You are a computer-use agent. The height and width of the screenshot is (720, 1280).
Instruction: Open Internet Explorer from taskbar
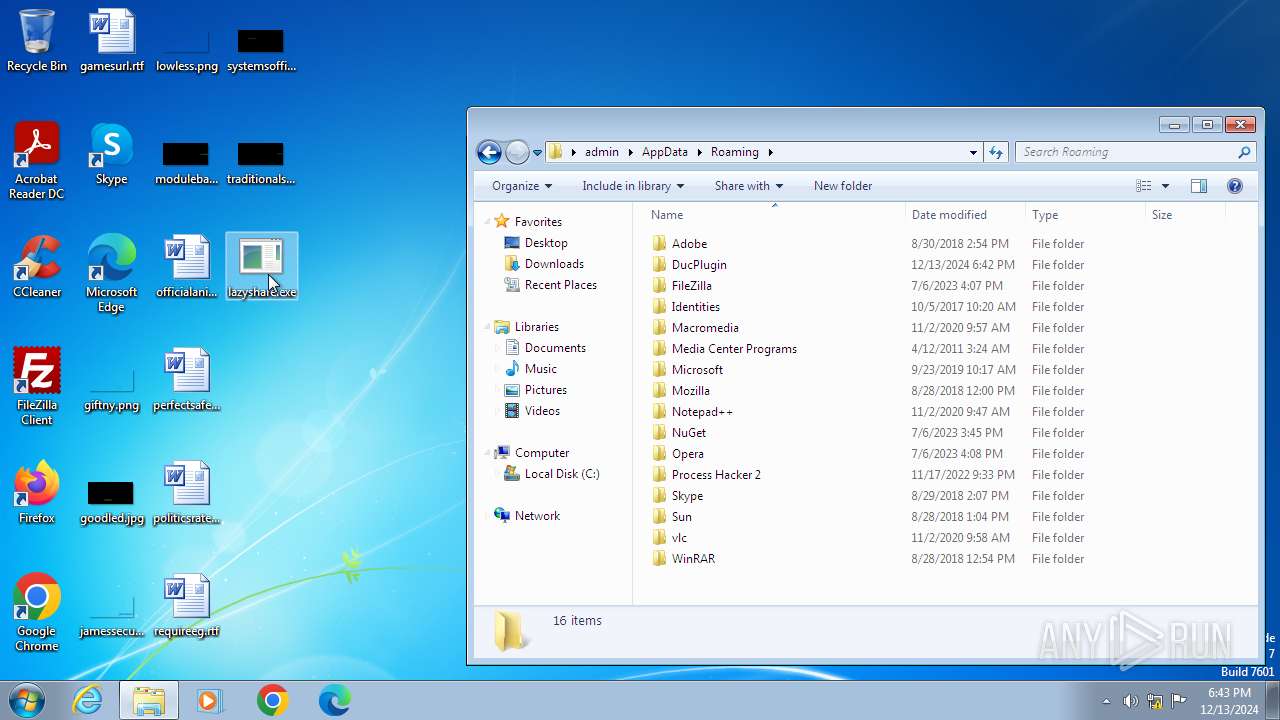pos(88,700)
